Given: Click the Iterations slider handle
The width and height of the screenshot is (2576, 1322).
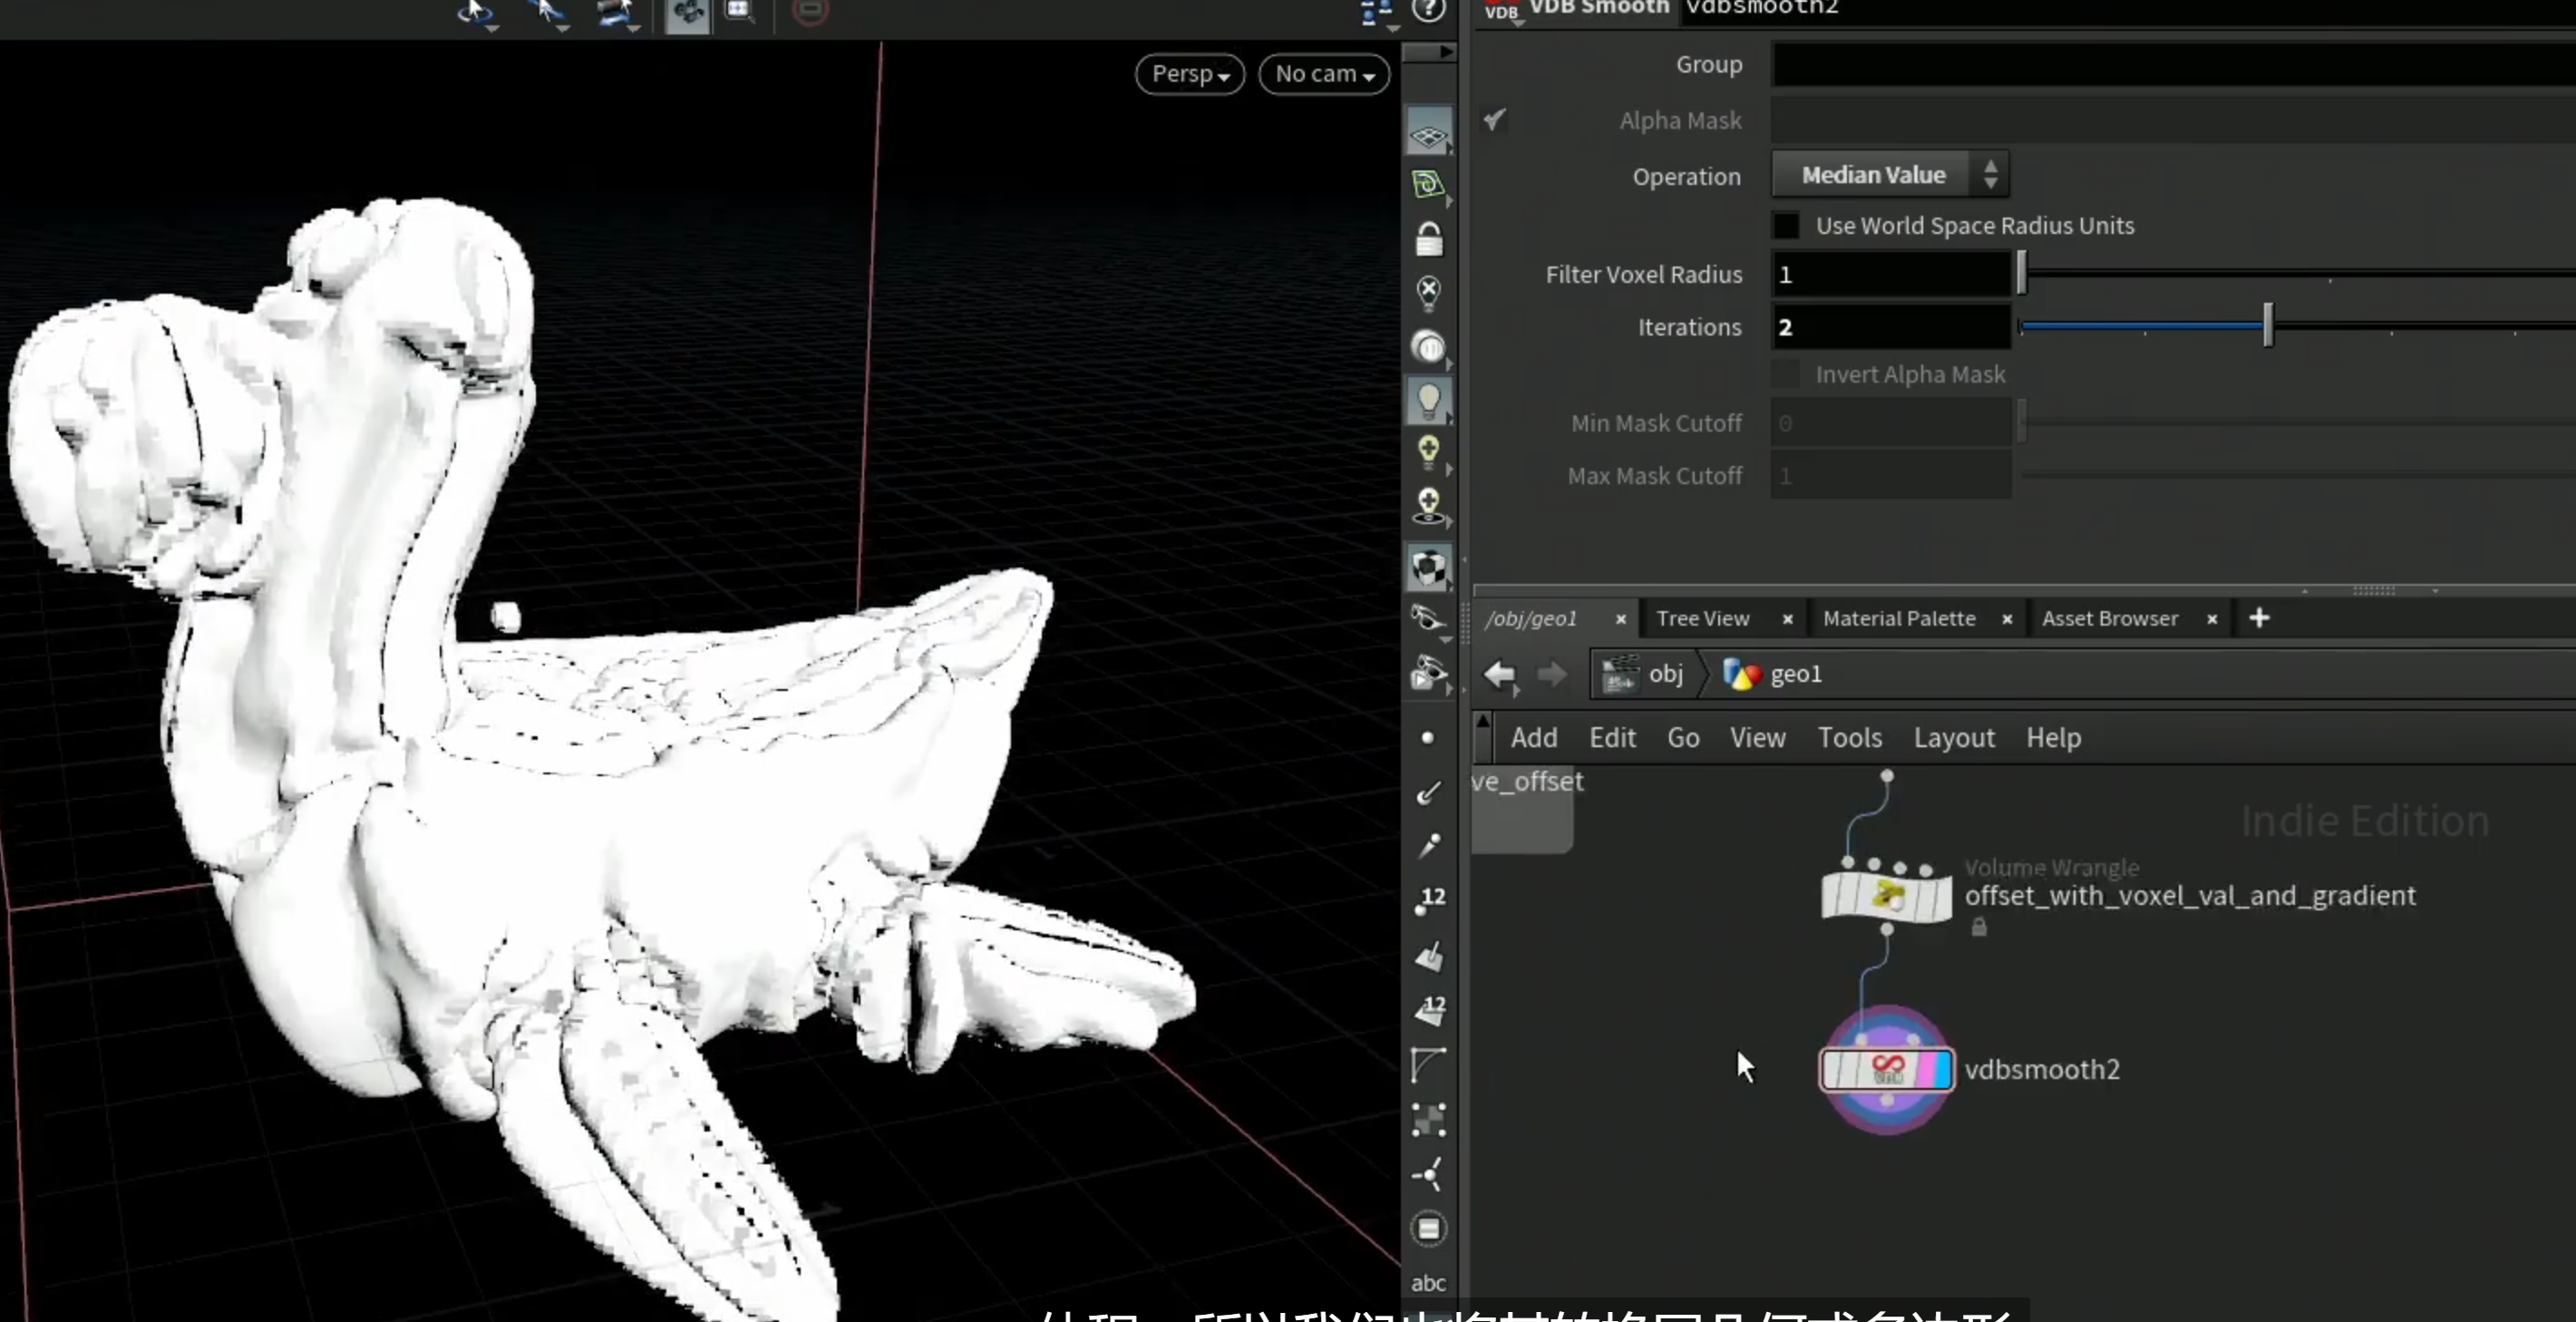Looking at the screenshot, I should click(x=2268, y=326).
